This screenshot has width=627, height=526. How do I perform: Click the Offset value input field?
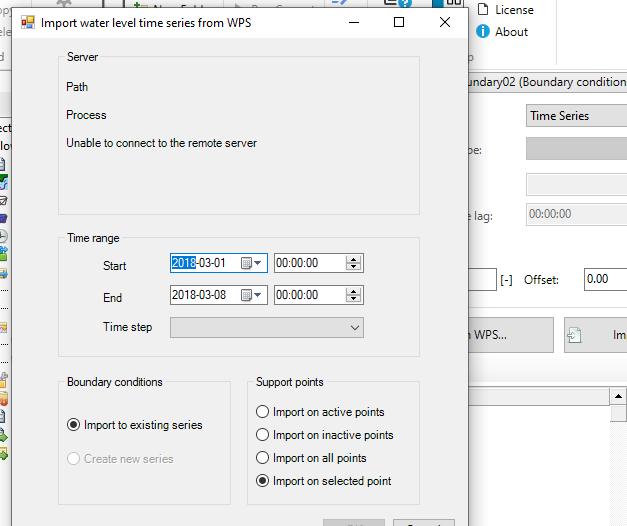pyautogui.click(x=605, y=280)
